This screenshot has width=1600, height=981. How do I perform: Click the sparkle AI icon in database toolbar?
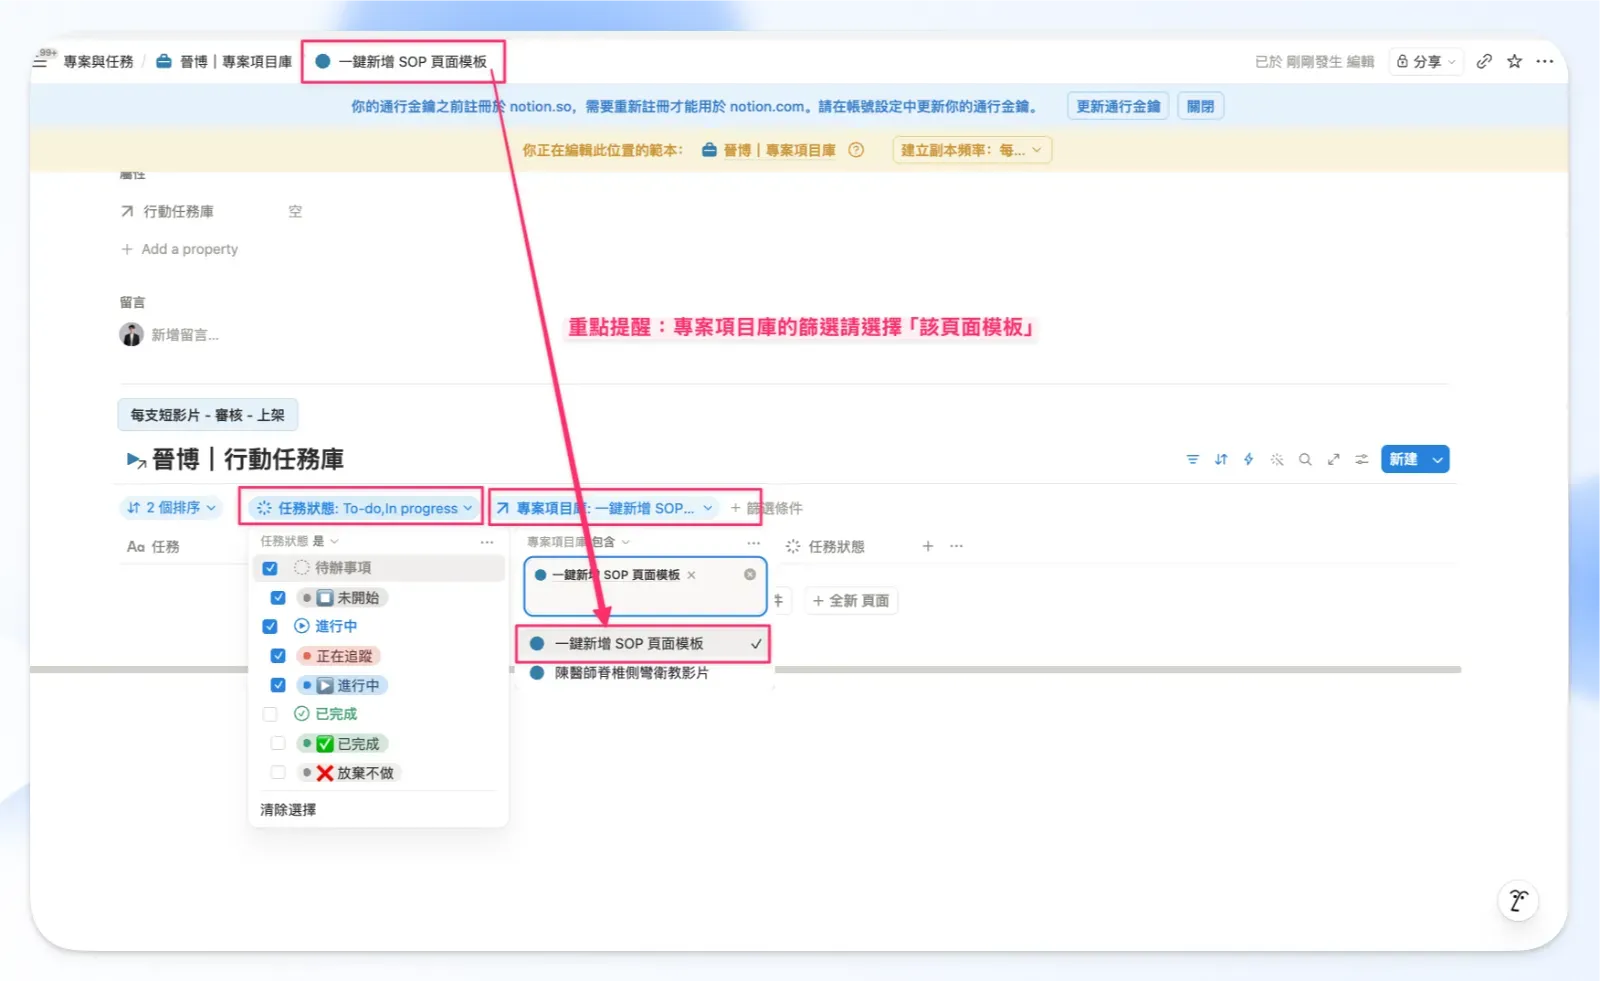tap(1277, 459)
